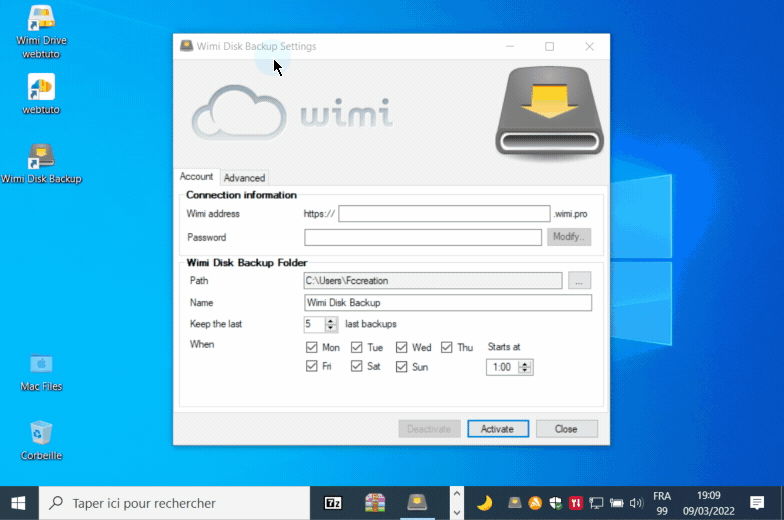Open the WinRAR app in the taskbar
784x520 pixels.
tap(375, 503)
